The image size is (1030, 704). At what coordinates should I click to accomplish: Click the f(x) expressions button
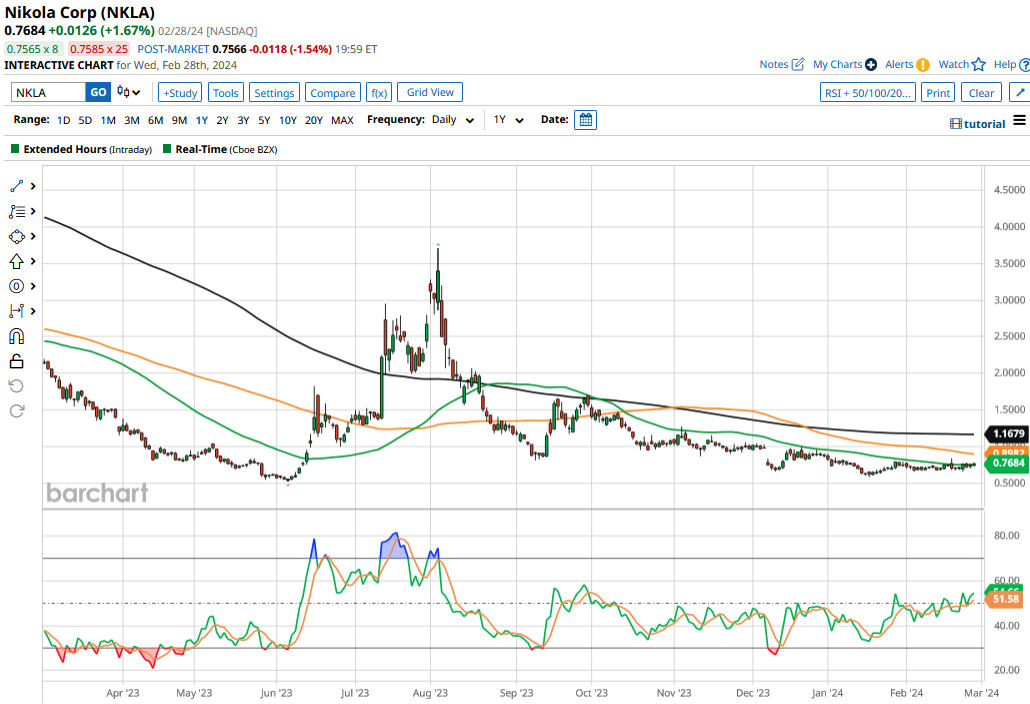tap(378, 93)
